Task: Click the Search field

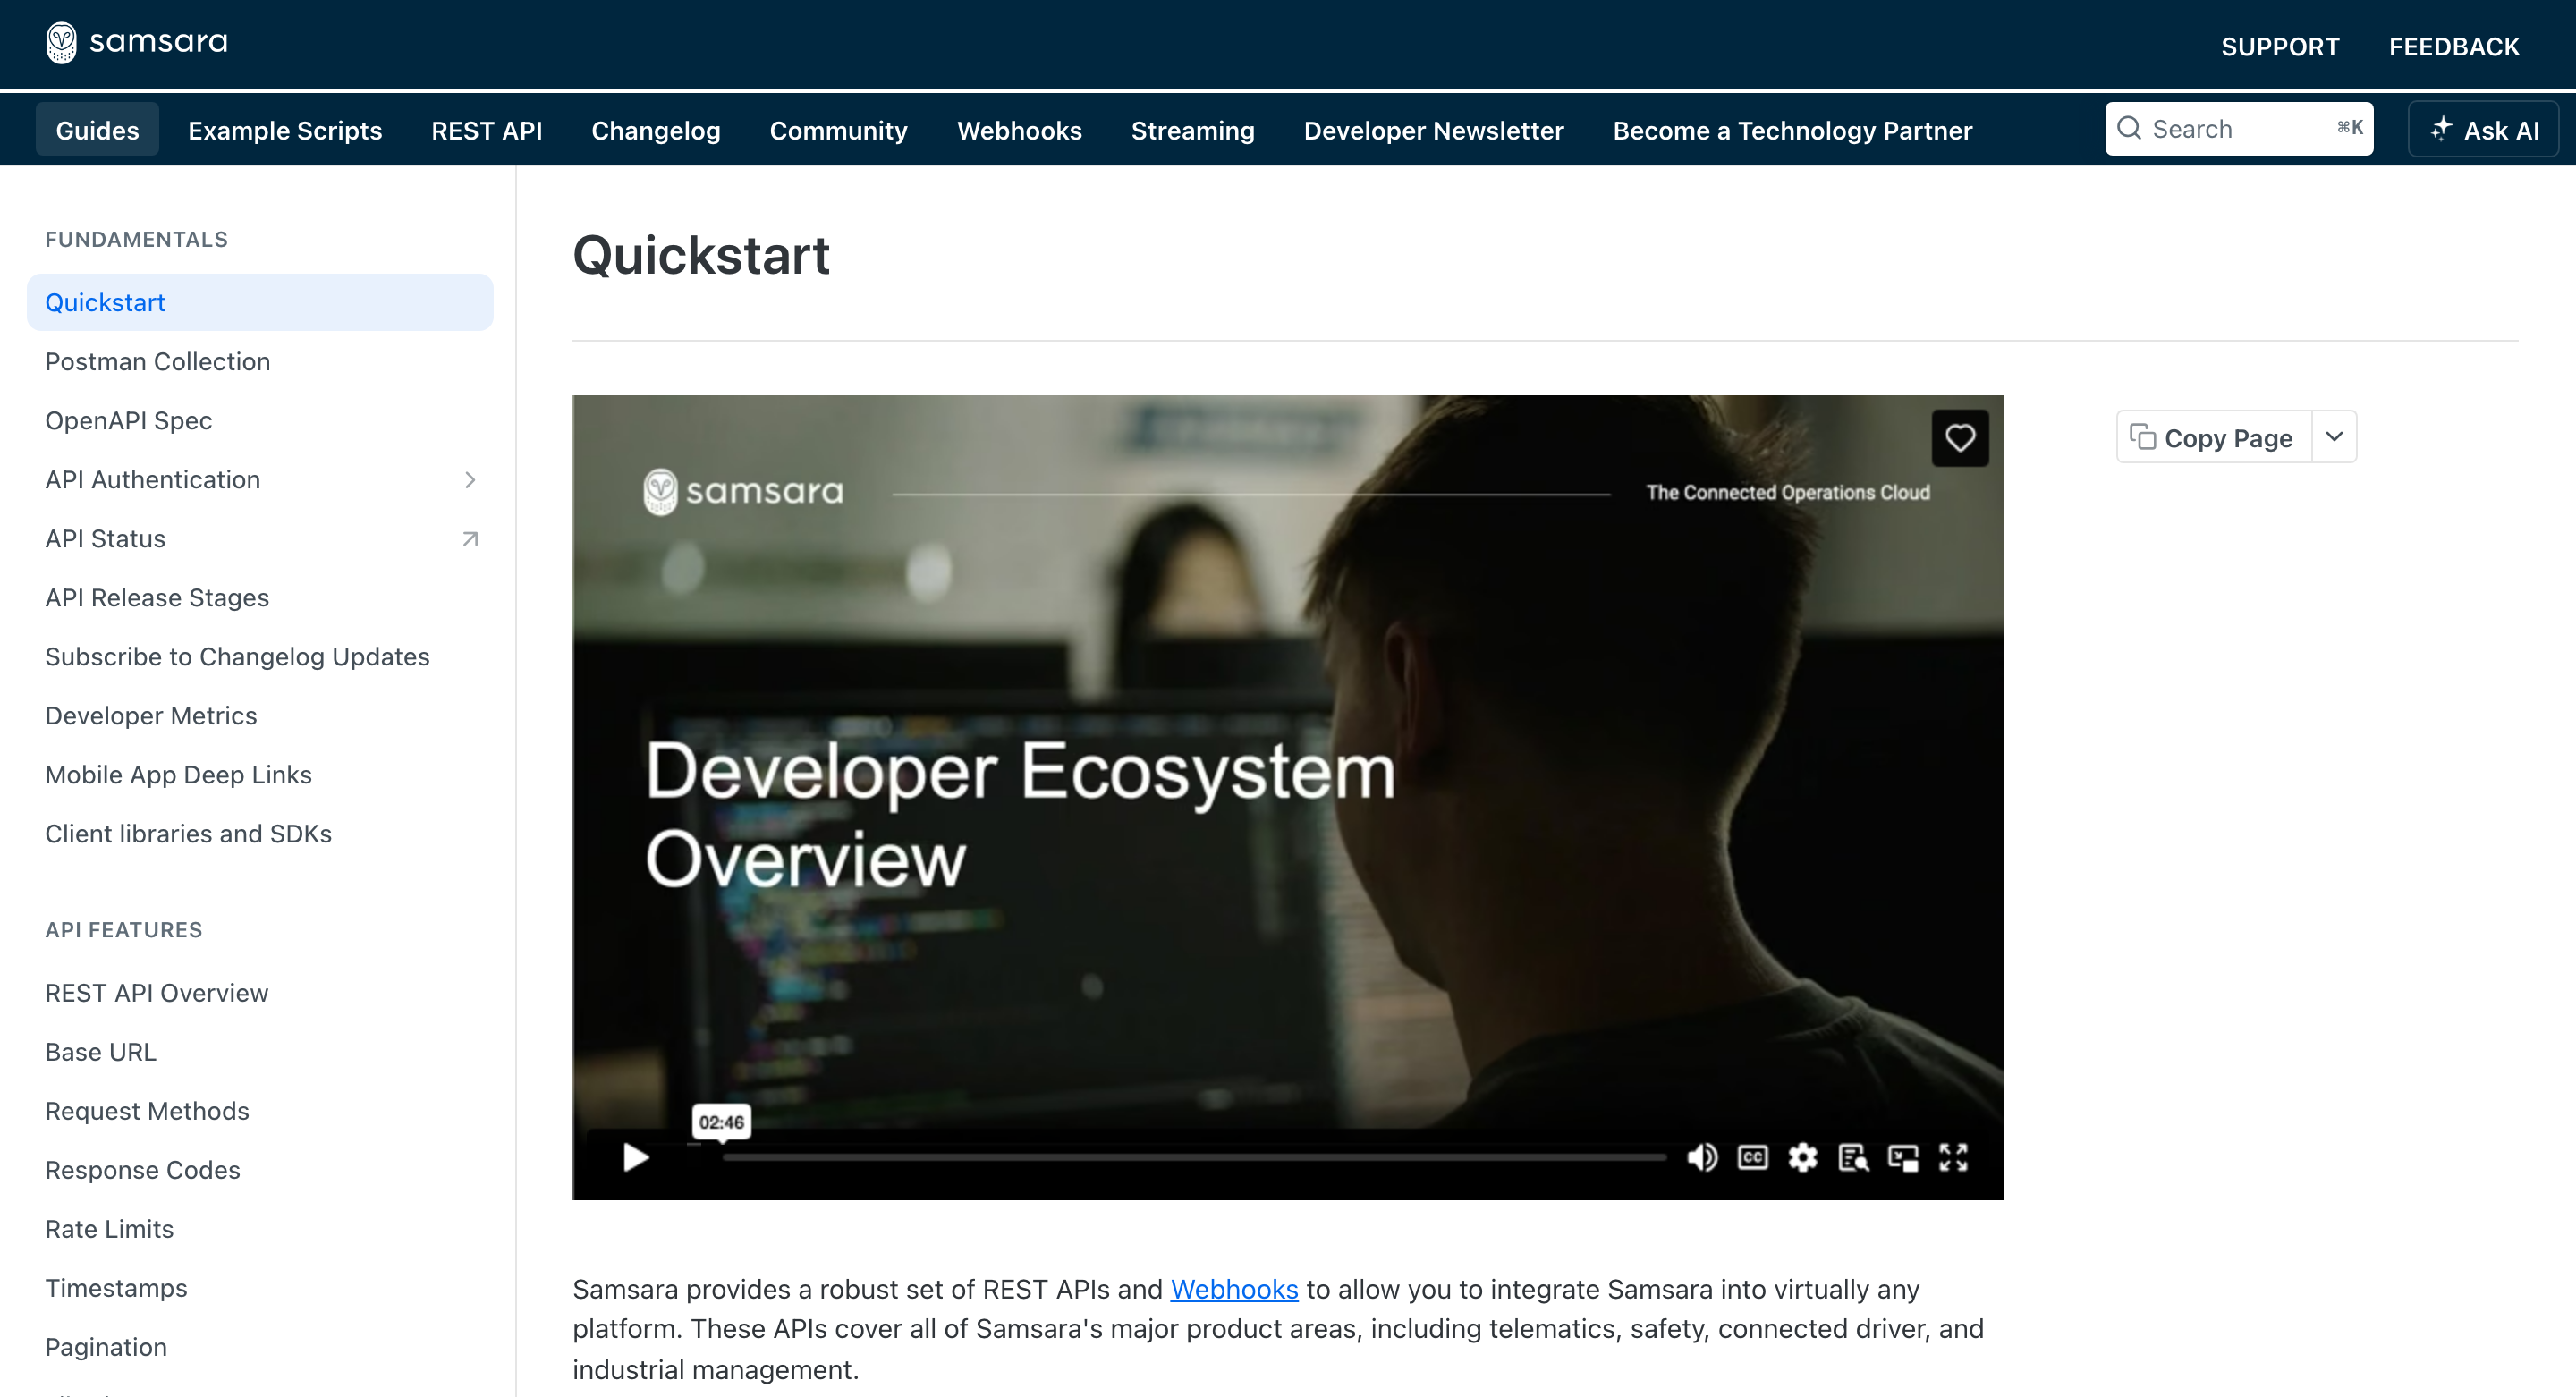Action: 2239,129
